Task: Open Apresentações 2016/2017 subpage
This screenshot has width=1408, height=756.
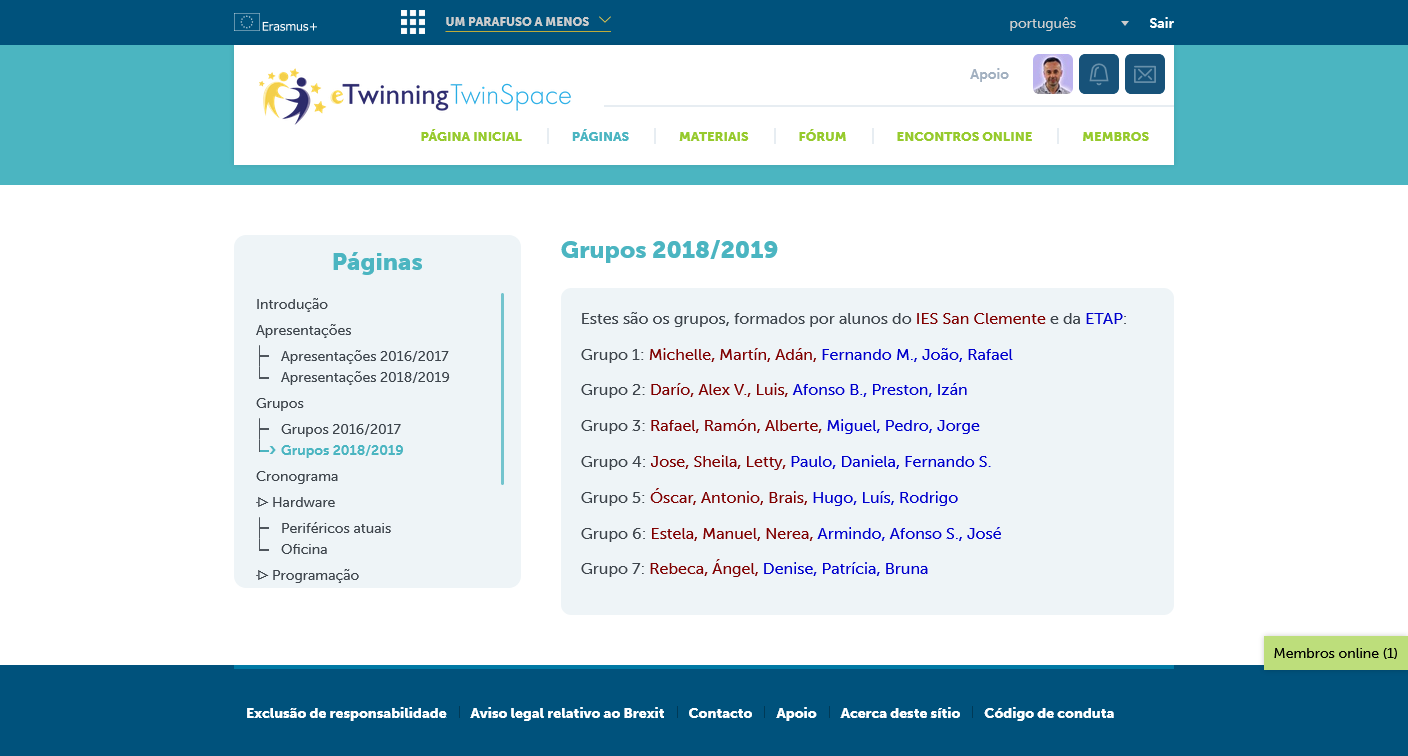Action: click(x=365, y=356)
